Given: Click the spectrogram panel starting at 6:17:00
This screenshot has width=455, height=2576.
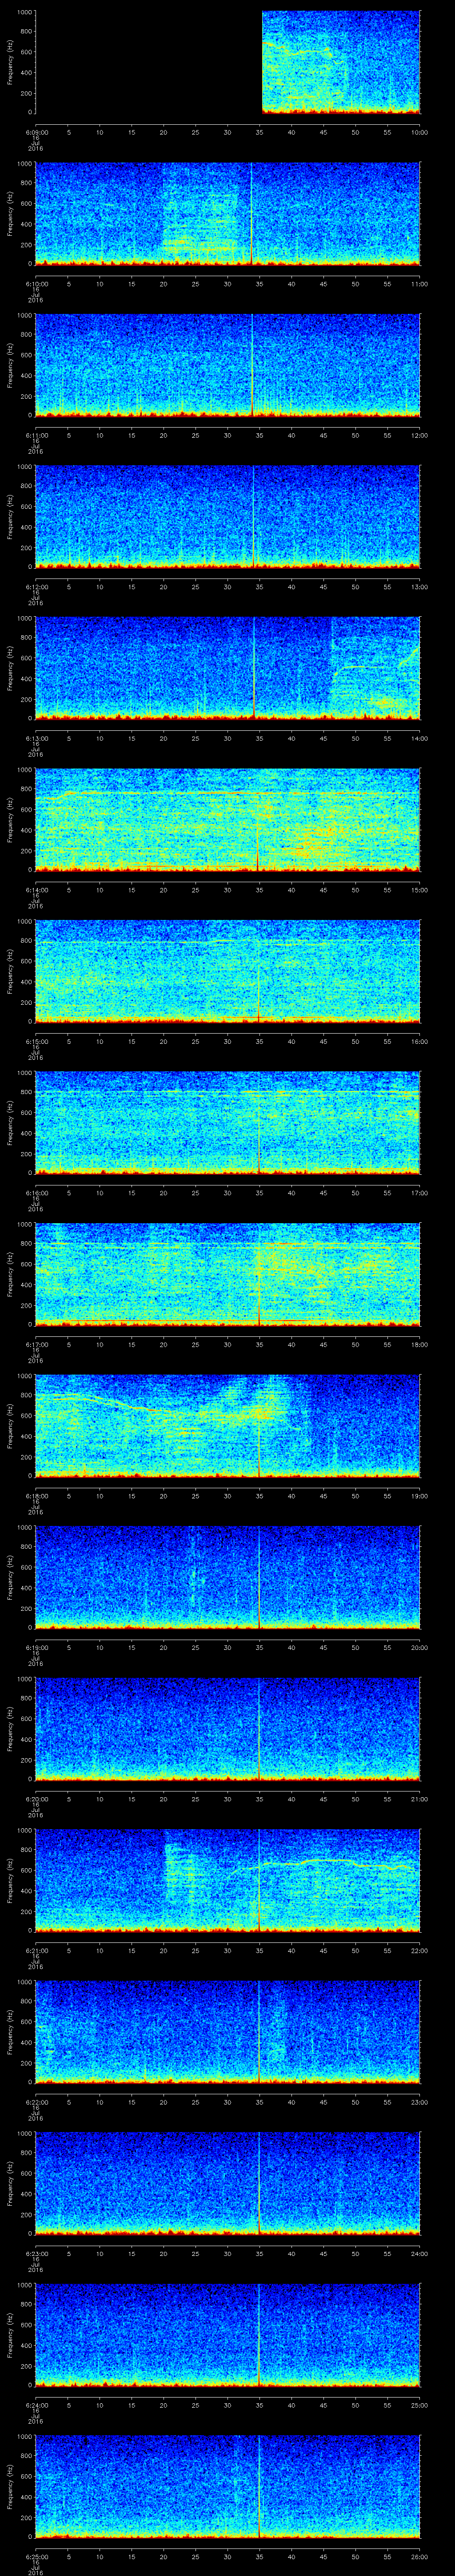Looking at the screenshot, I should (228, 1275).
